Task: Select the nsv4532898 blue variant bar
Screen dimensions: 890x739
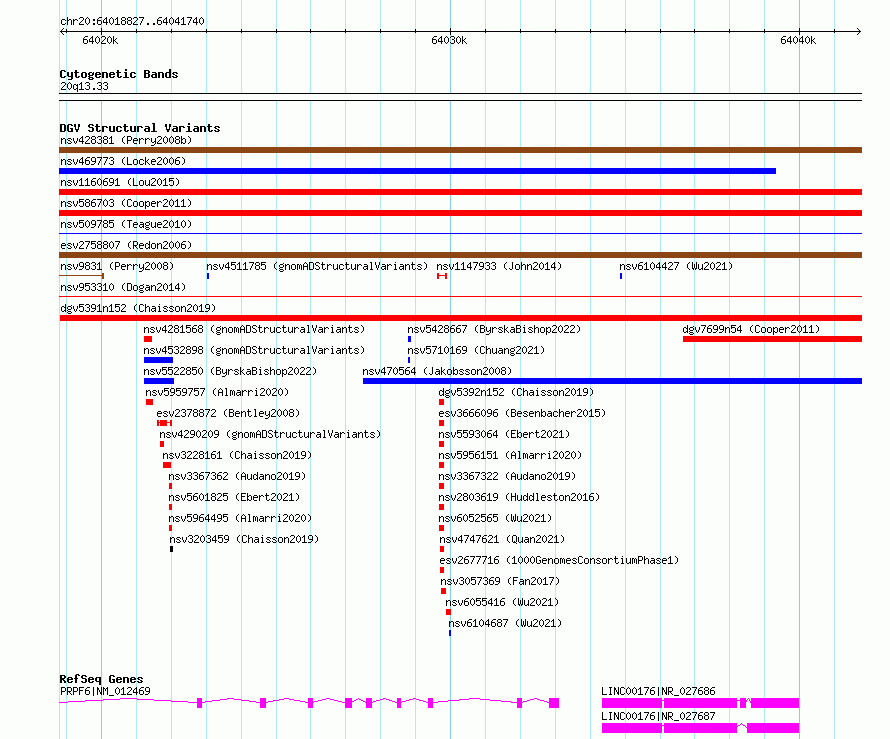Action: pyautogui.click(x=158, y=360)
